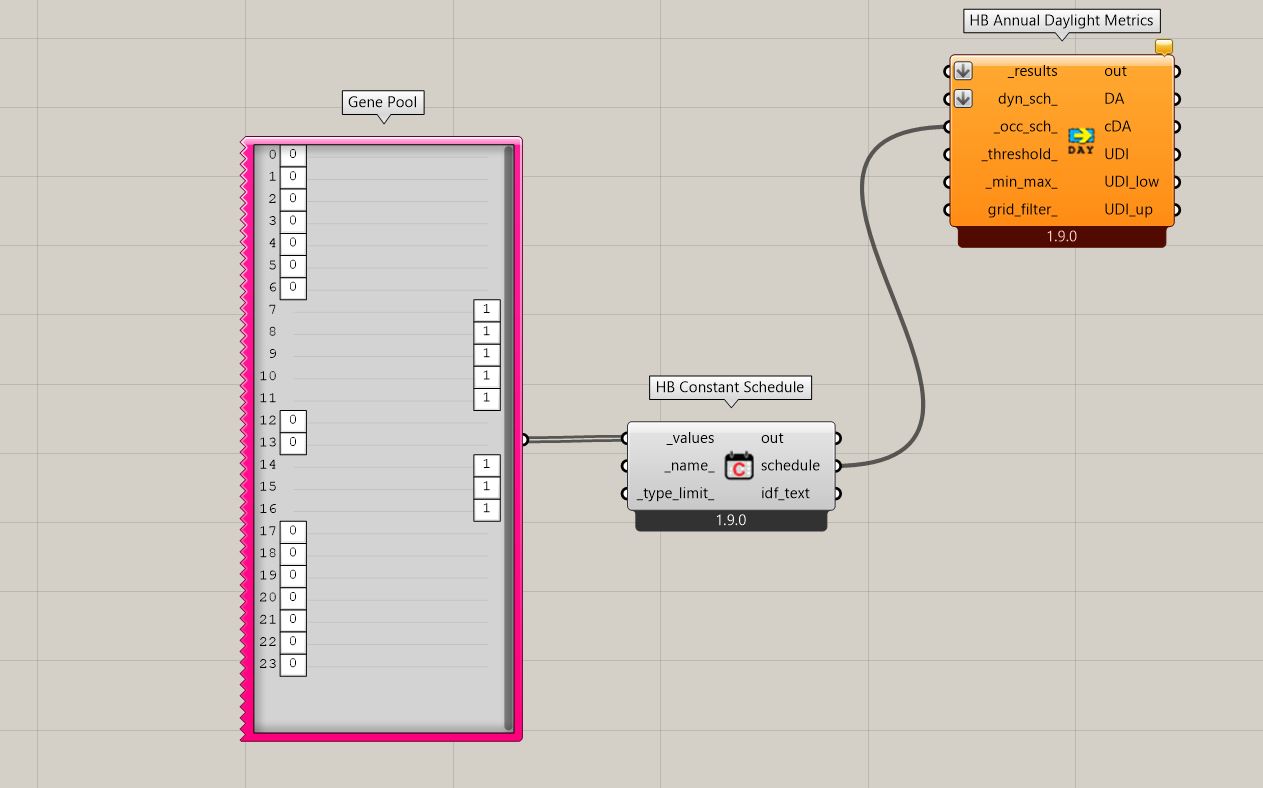Click the HB Annual Daylight Metrics DAY icon
Image resolution: width=1263 pixels, height=788 pixels.
point(1081,140)
